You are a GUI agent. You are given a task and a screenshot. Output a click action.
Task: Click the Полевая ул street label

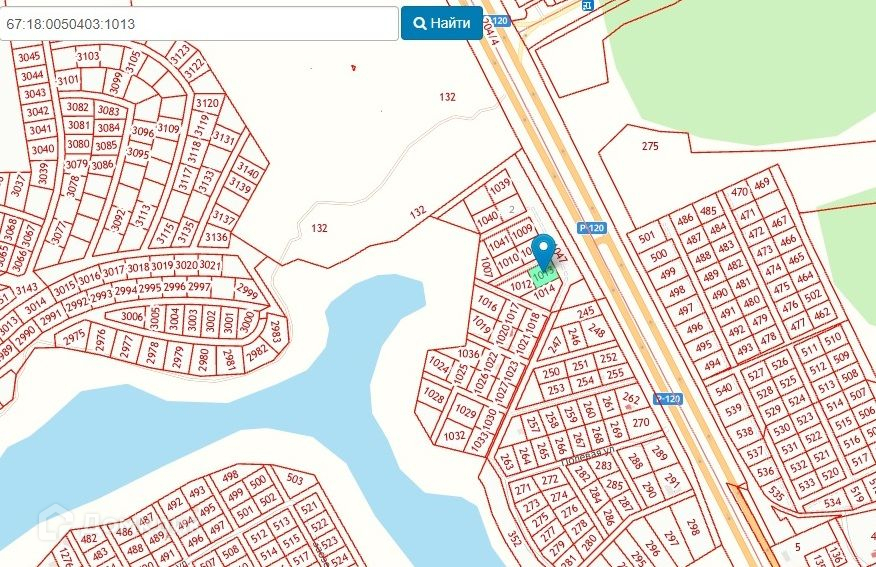589,455
